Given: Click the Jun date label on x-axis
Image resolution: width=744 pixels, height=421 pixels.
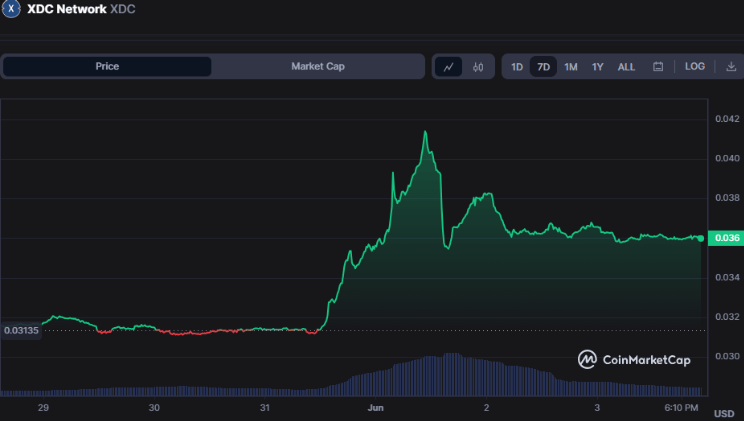Looking at the screenshot, I should [x=375, y=408].
